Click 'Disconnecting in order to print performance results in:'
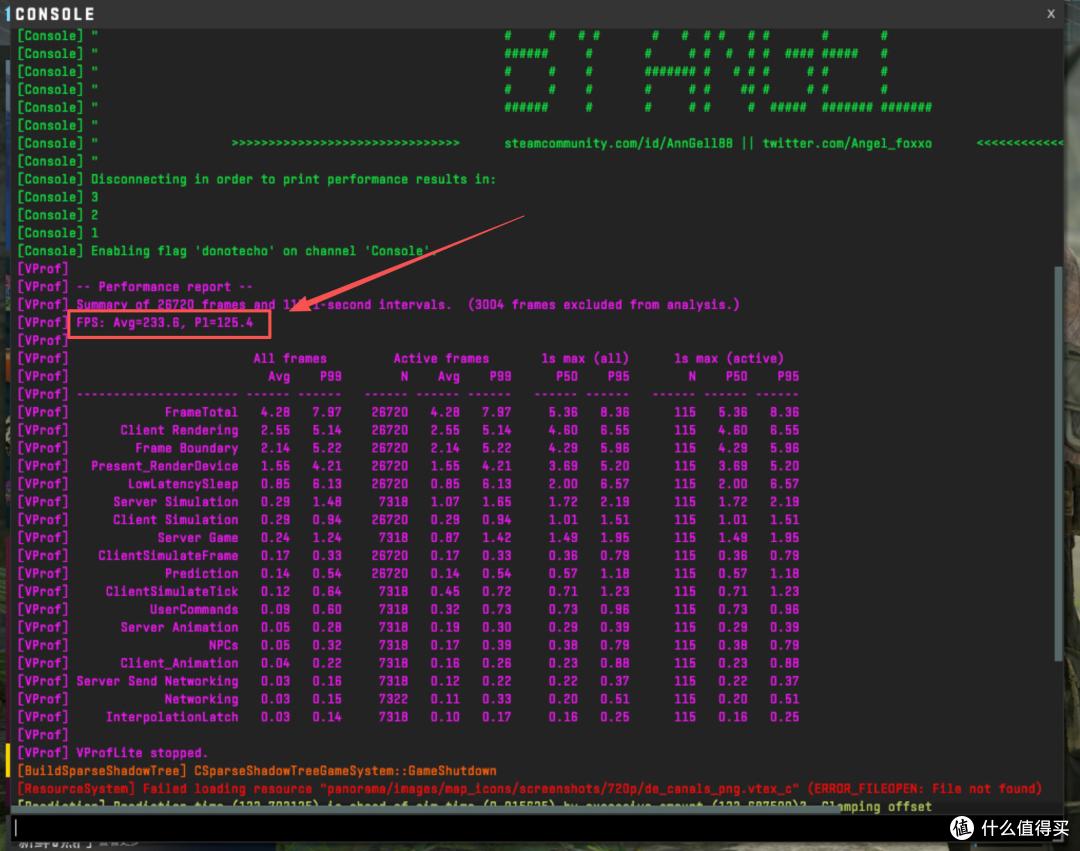The width and height of the screenshot is (1080, 851). pyautogui.click(x=293, y=179)
